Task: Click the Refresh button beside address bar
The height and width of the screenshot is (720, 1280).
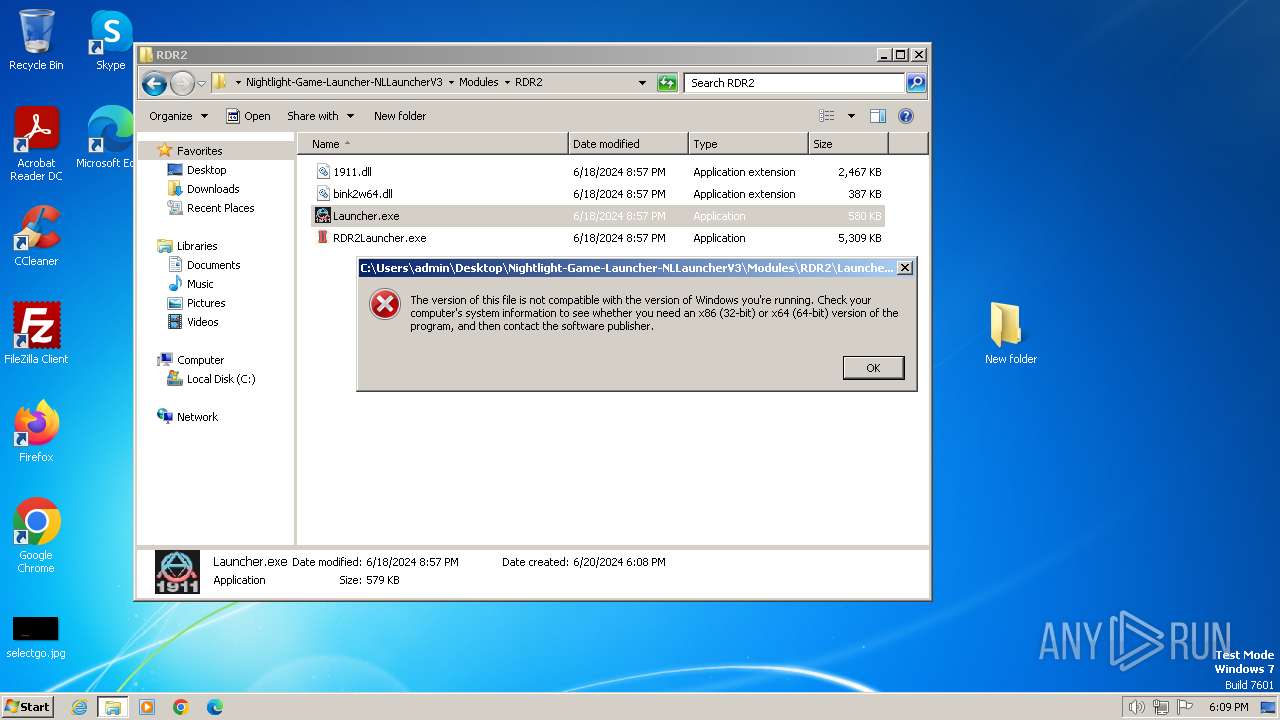Action: [x=667, y=83]
